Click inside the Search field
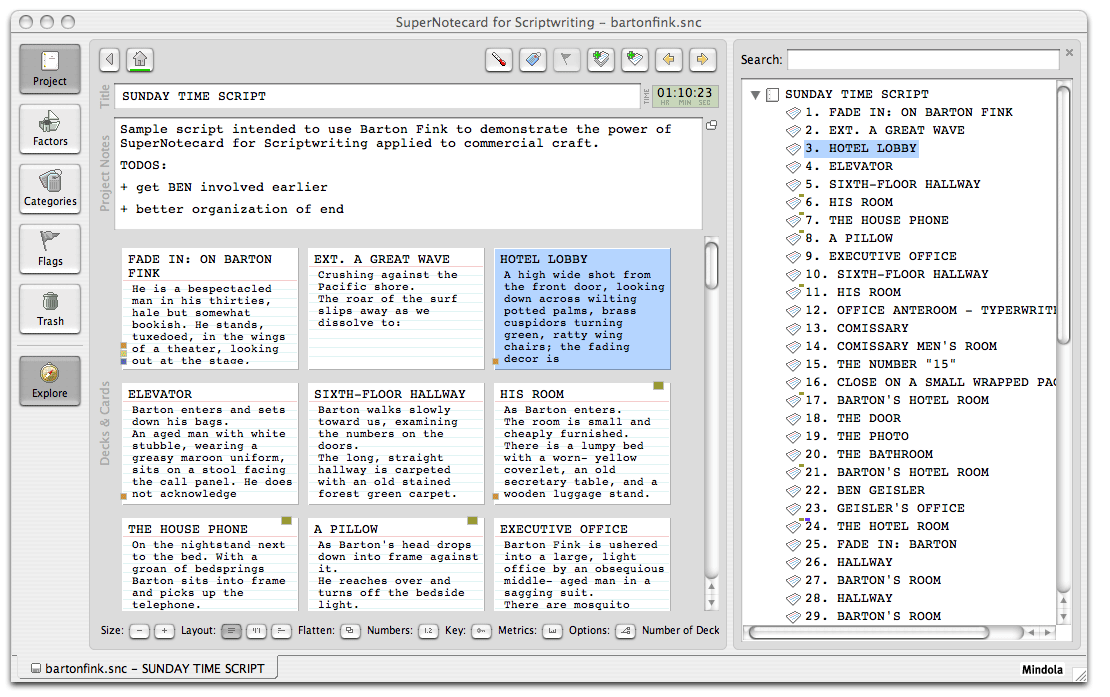 (923, 60)
